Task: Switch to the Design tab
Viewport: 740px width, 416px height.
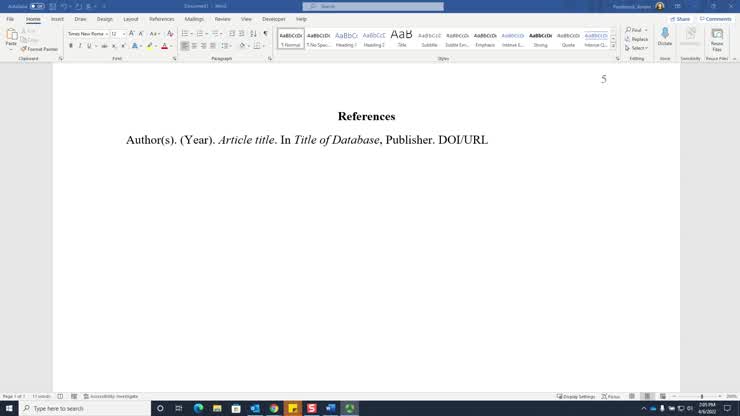Action: click(105, 19)
